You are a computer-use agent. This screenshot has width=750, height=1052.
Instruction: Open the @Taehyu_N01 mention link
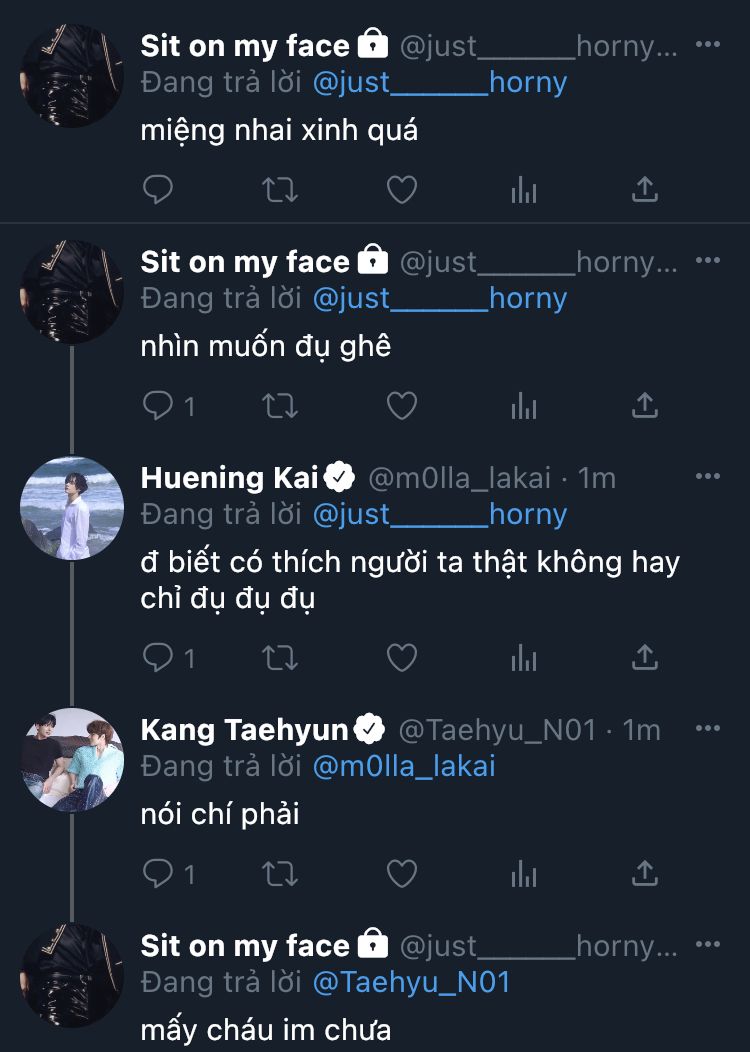411,982
